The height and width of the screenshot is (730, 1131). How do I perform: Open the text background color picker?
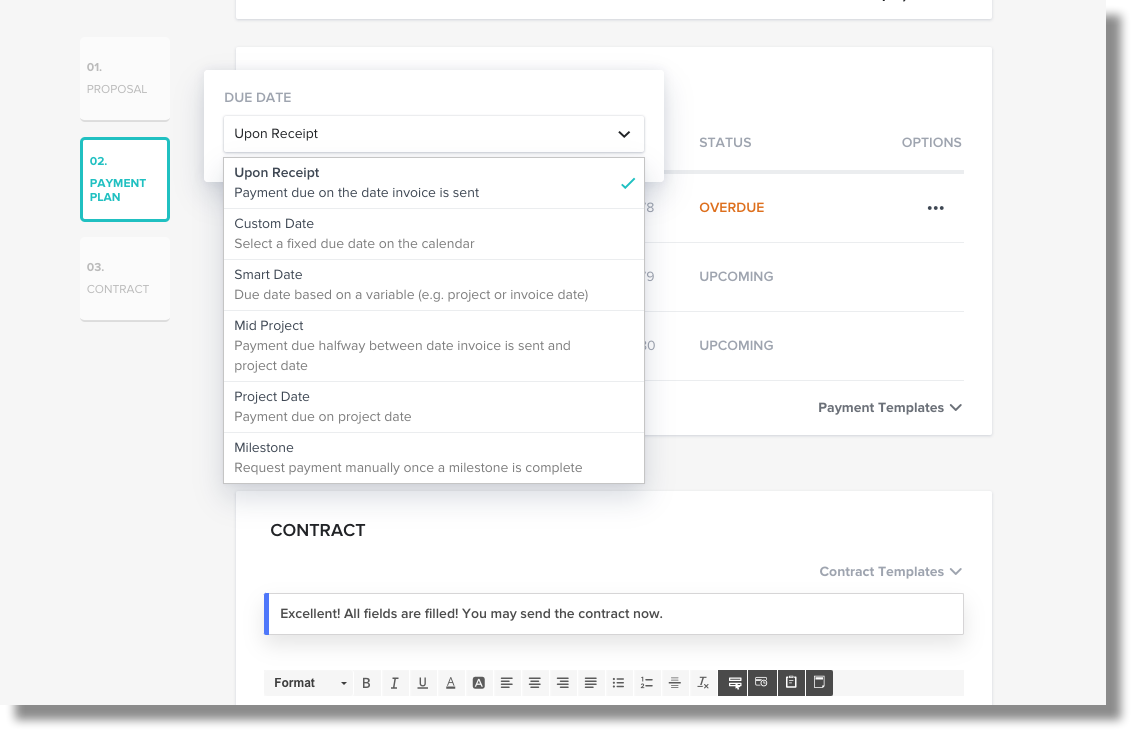(x=479, y=683)
